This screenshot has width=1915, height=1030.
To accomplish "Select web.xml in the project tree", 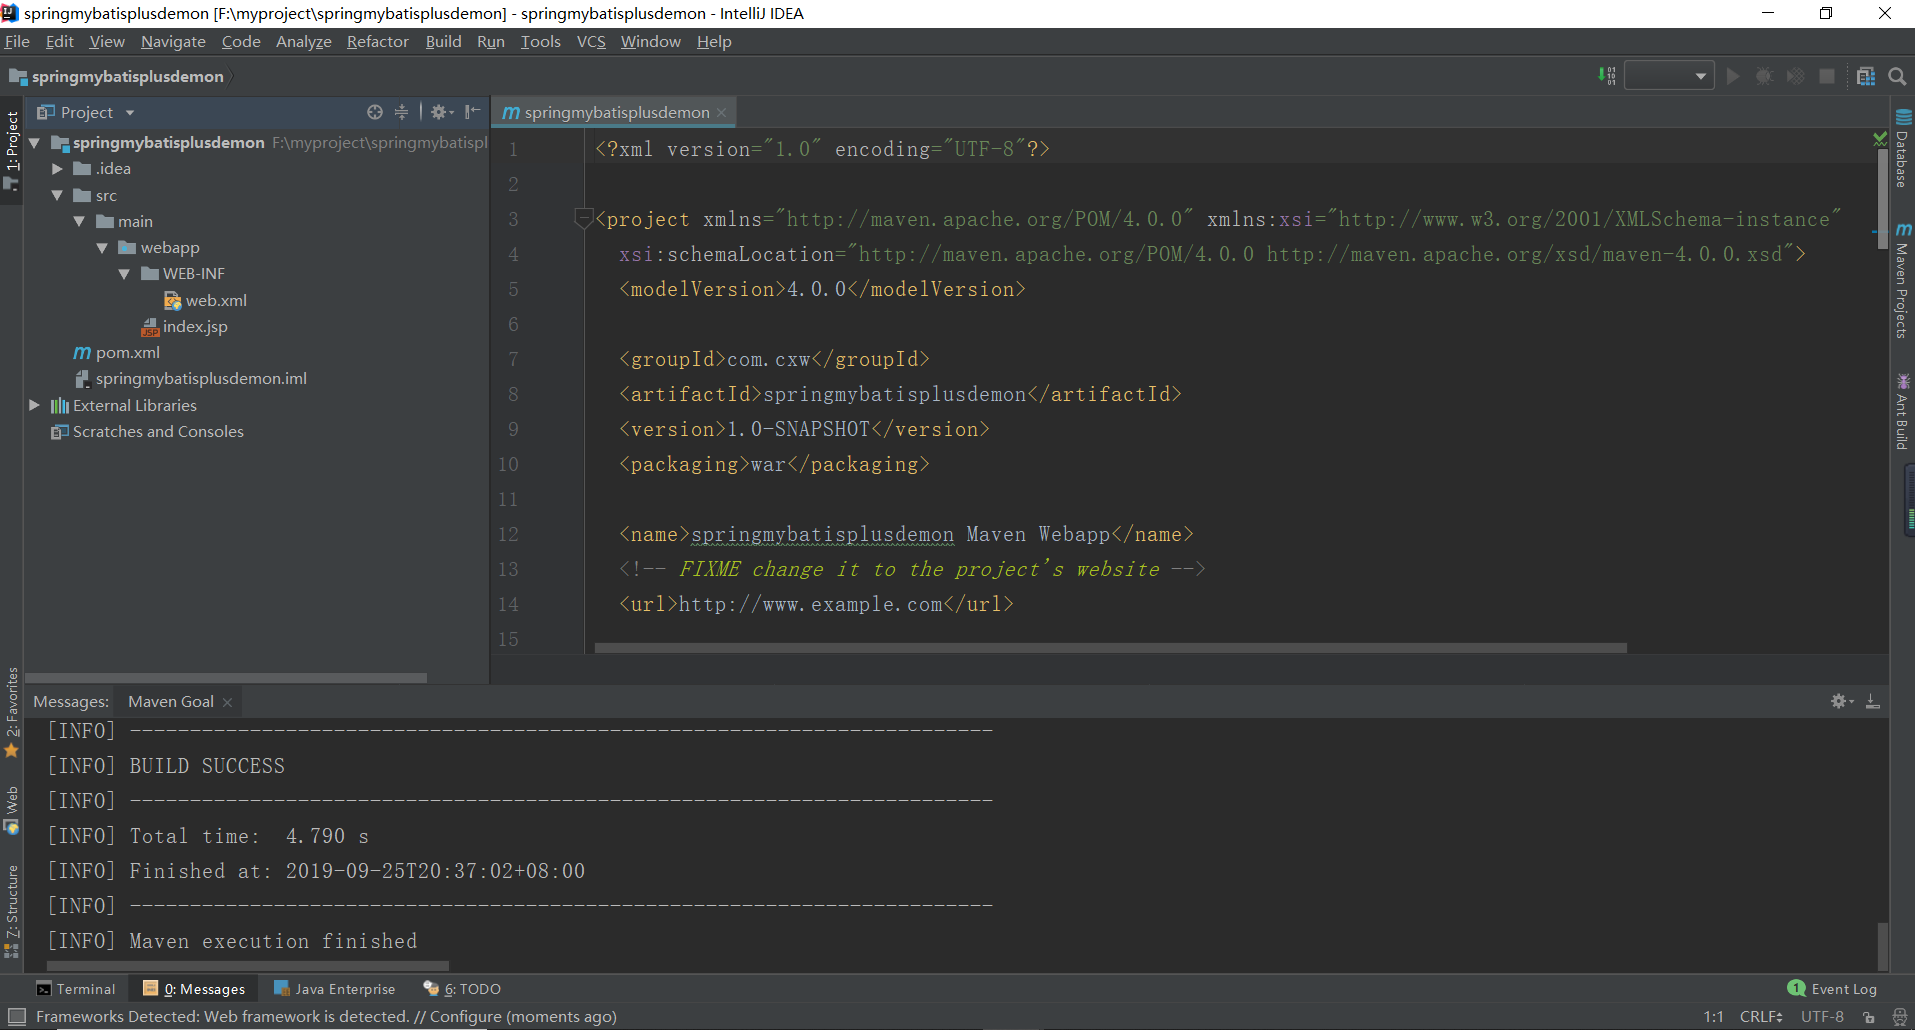I will click(215, 300).
